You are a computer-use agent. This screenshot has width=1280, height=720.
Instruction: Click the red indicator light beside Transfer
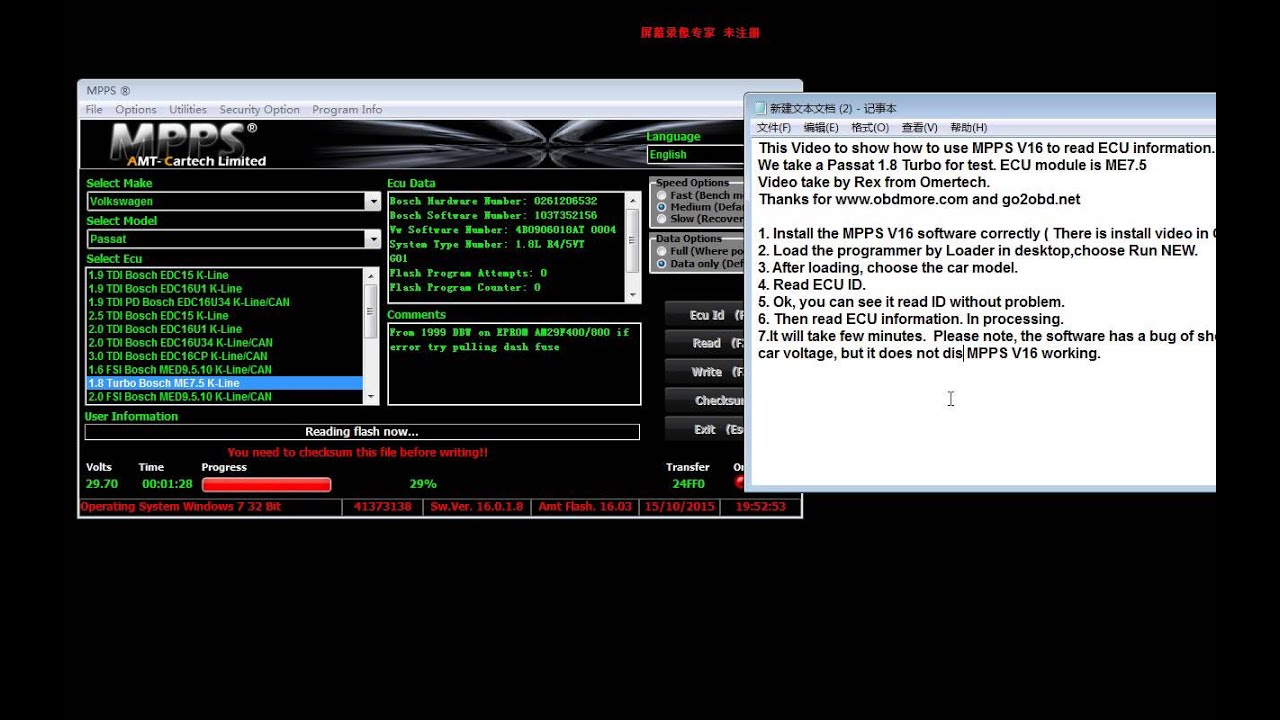[x=740, y=483]
